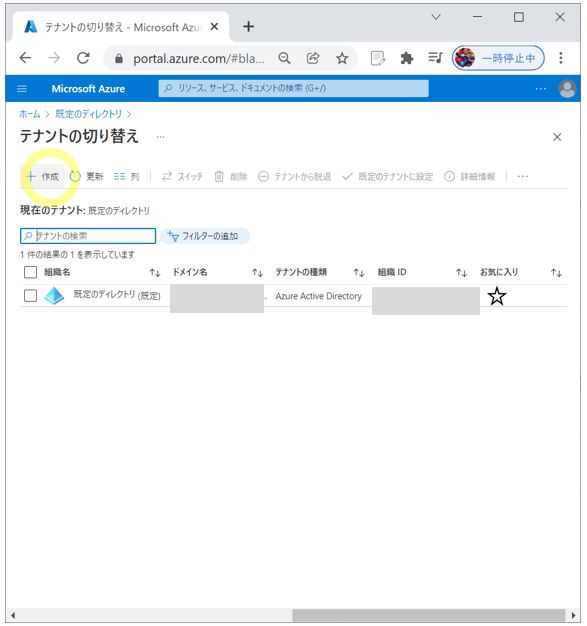The image size is (587, 626).
Task: Open the media control playlist icon
Action: tap(435, 58)
